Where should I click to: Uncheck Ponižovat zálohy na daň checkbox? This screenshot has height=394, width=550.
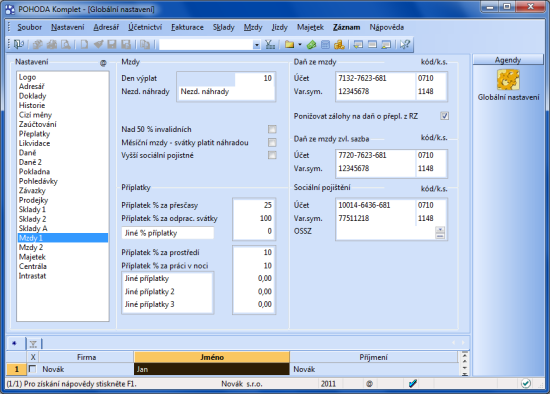pos(444,116)
